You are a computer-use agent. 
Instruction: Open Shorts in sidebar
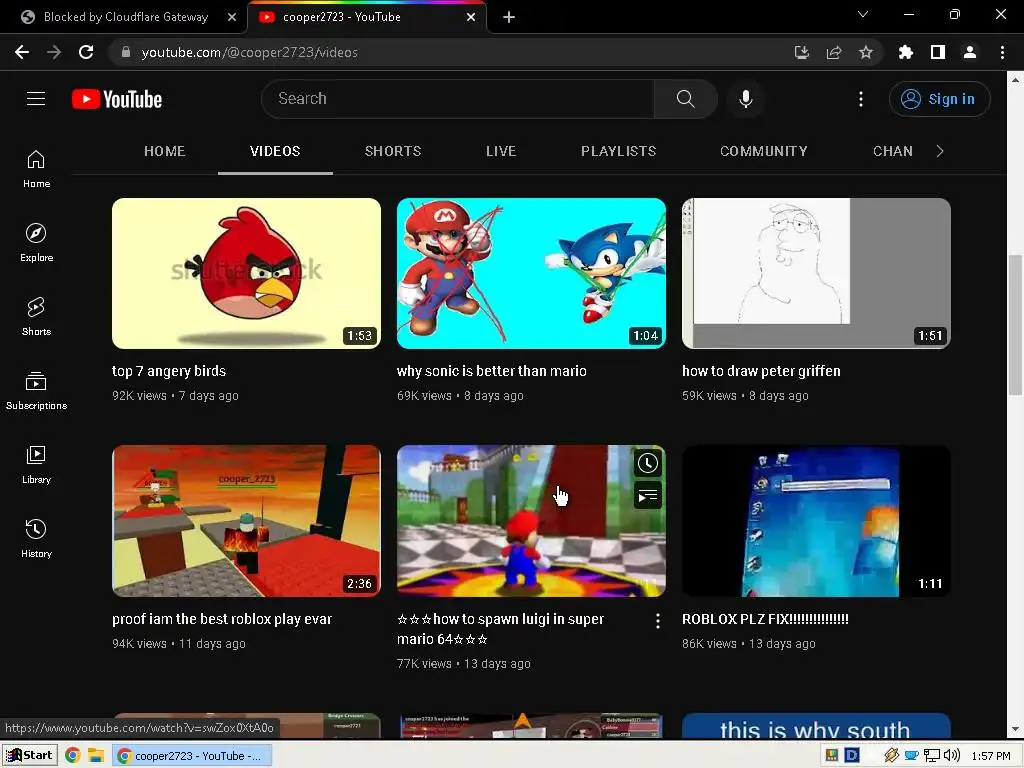36,316
